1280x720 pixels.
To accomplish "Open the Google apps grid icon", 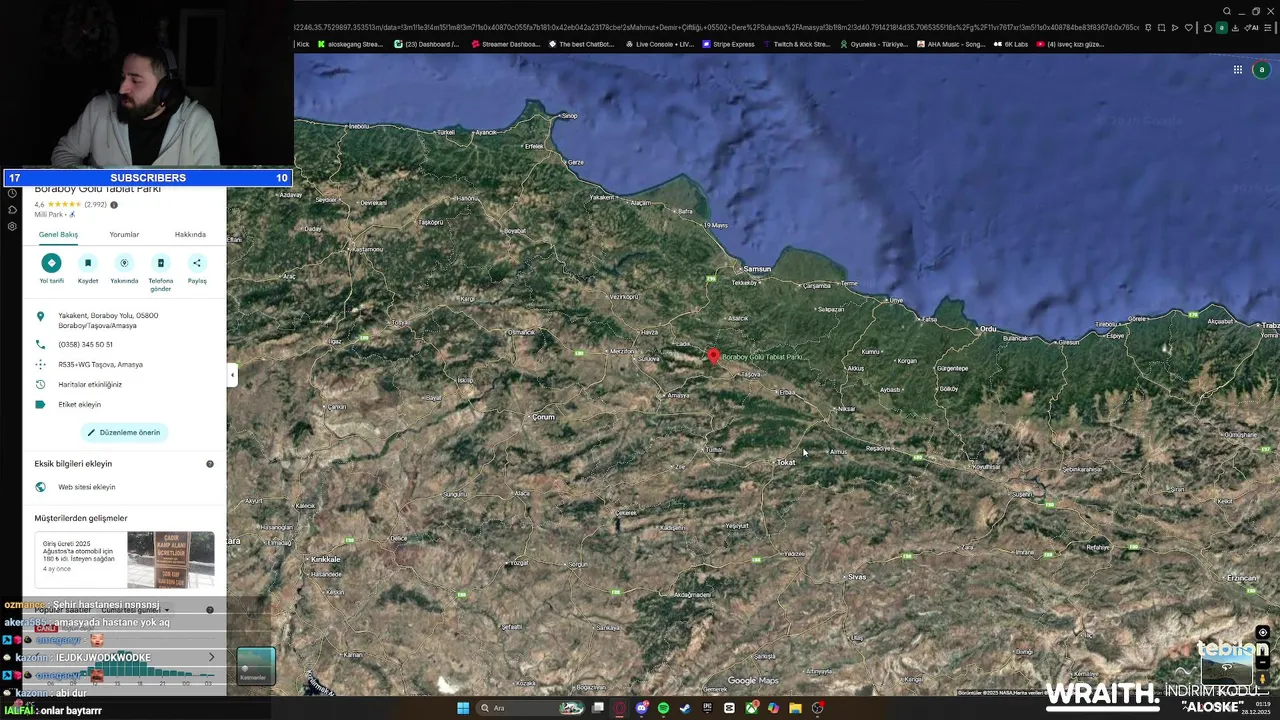I will tap(1237, 70).
